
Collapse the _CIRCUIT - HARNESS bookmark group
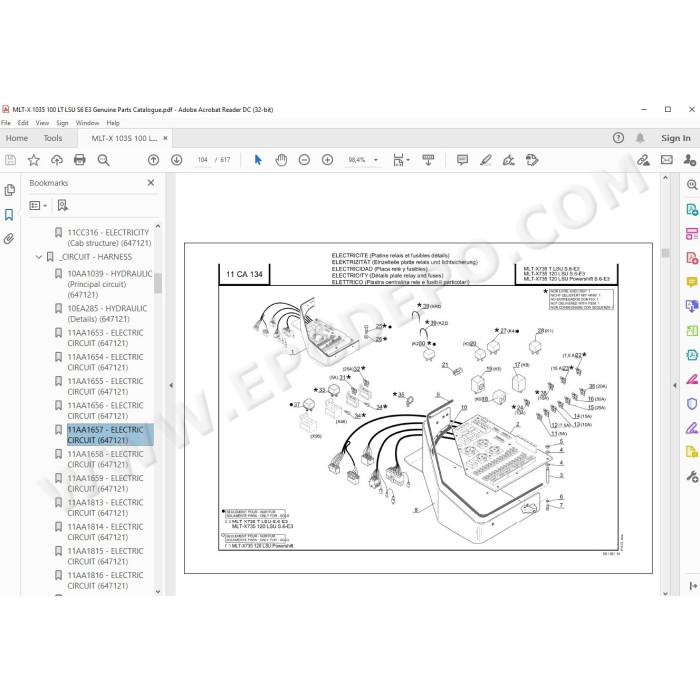coord(39,257)
